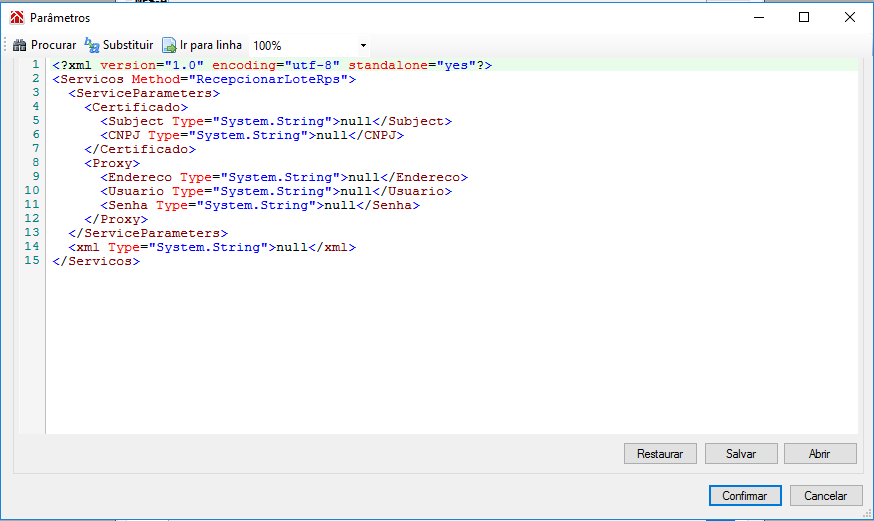
Task: Click the Cancelar button
Action: (x=826, y=495)
